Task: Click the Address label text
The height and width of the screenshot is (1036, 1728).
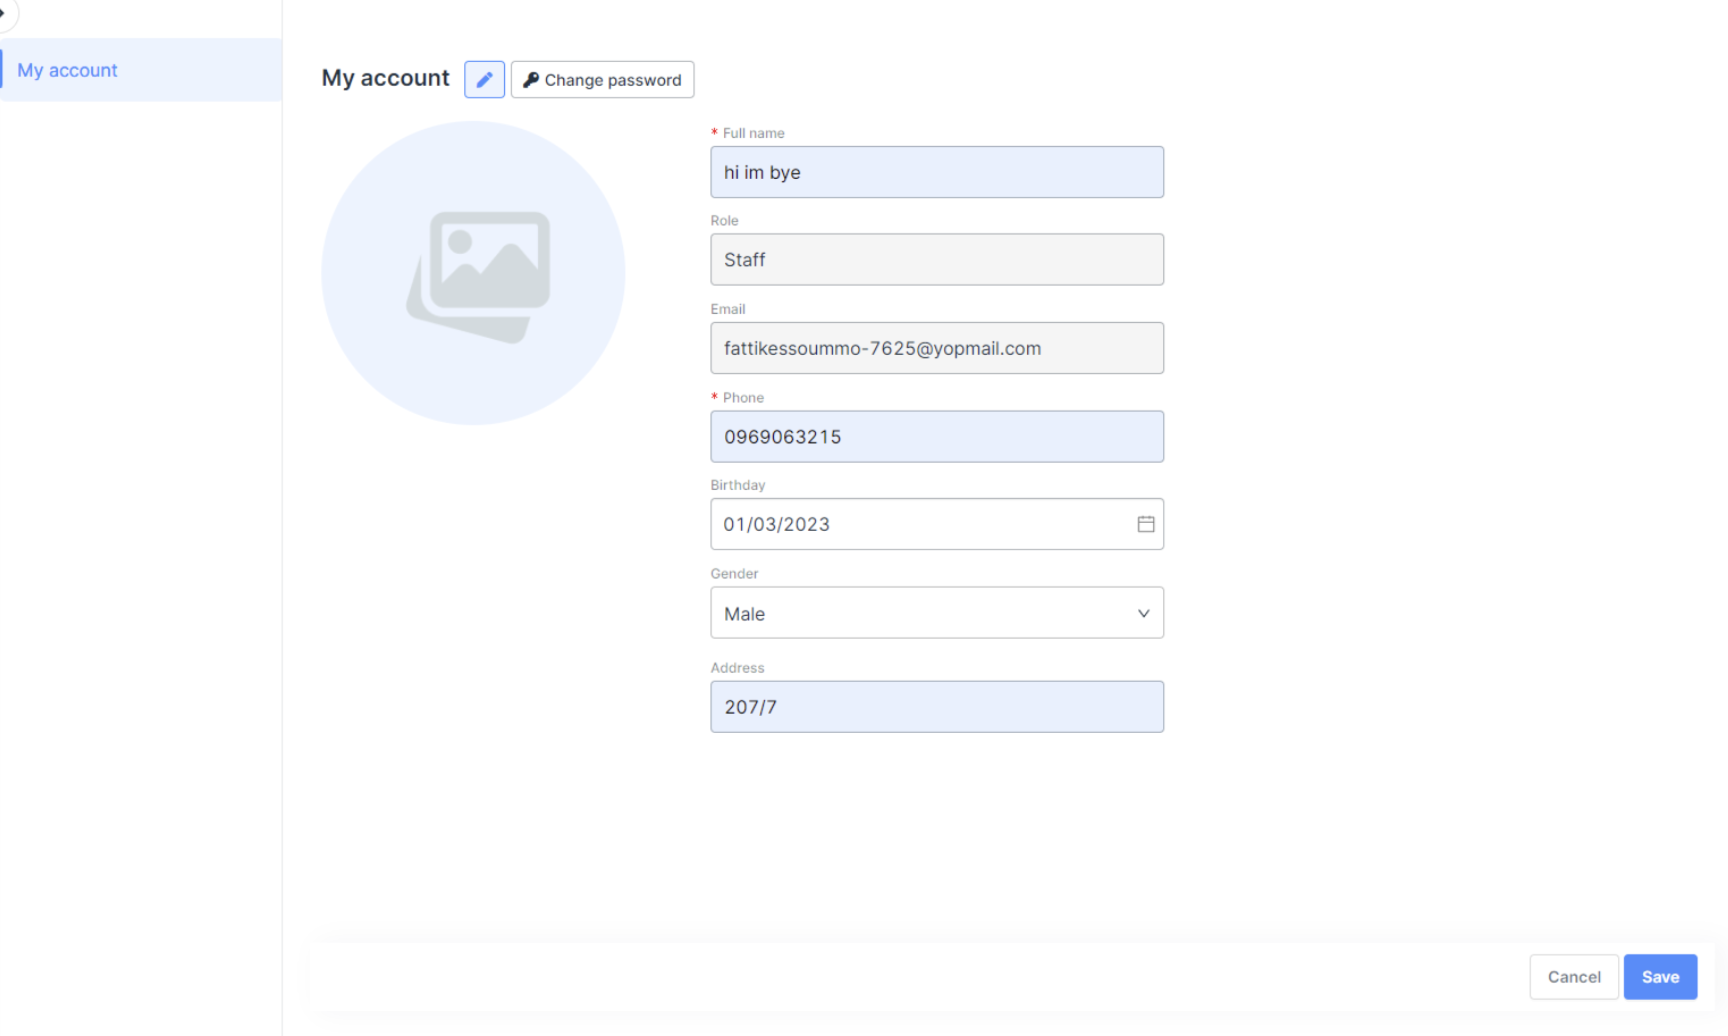Action: (737, 668)
